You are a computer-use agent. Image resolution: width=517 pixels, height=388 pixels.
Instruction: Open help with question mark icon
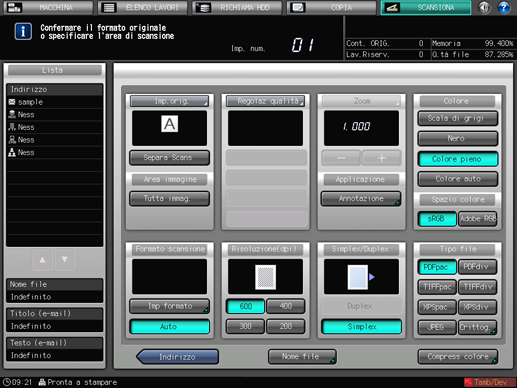(504, 7)
